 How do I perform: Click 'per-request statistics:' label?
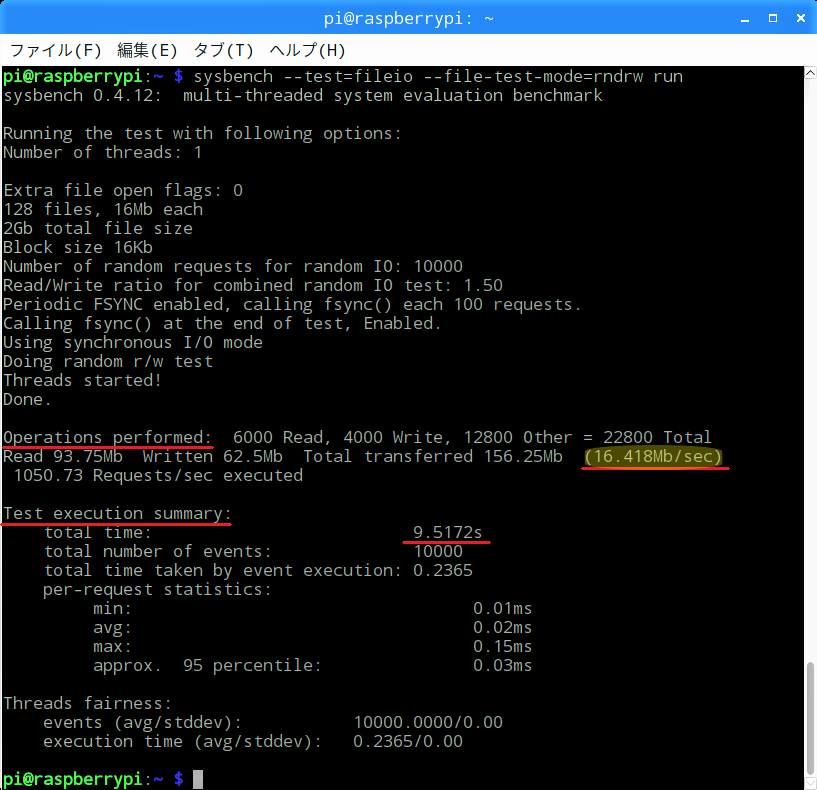click(x=157, y=590)
